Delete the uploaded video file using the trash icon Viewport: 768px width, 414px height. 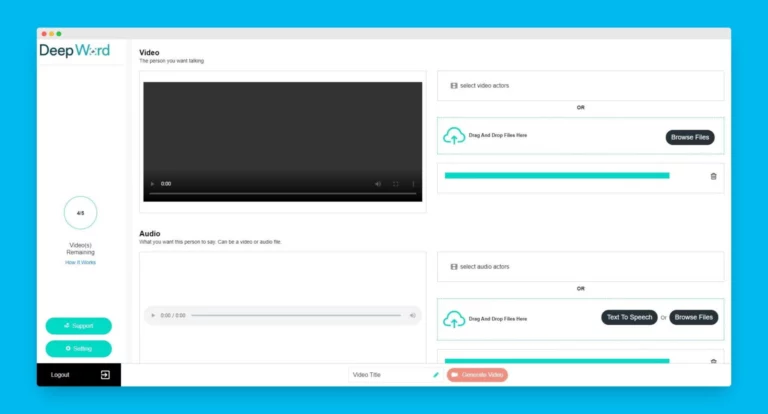click(713, 176)
